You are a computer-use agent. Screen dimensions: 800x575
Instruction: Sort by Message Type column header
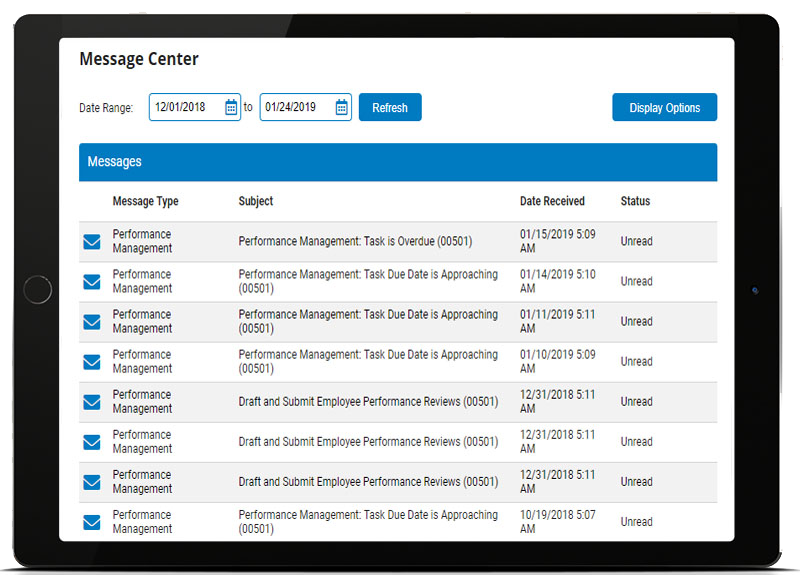click(x=145, y=201)
